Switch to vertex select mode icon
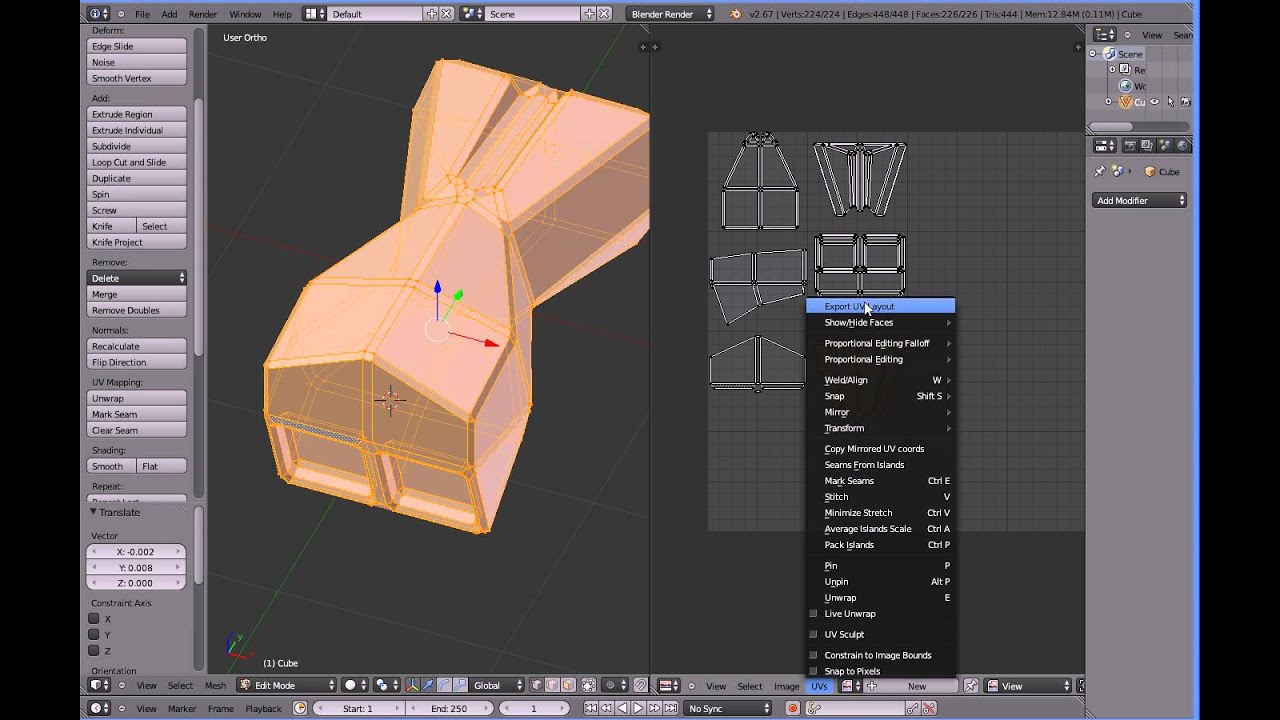The width and height of the screenshot is (1280, 720). 536,685
